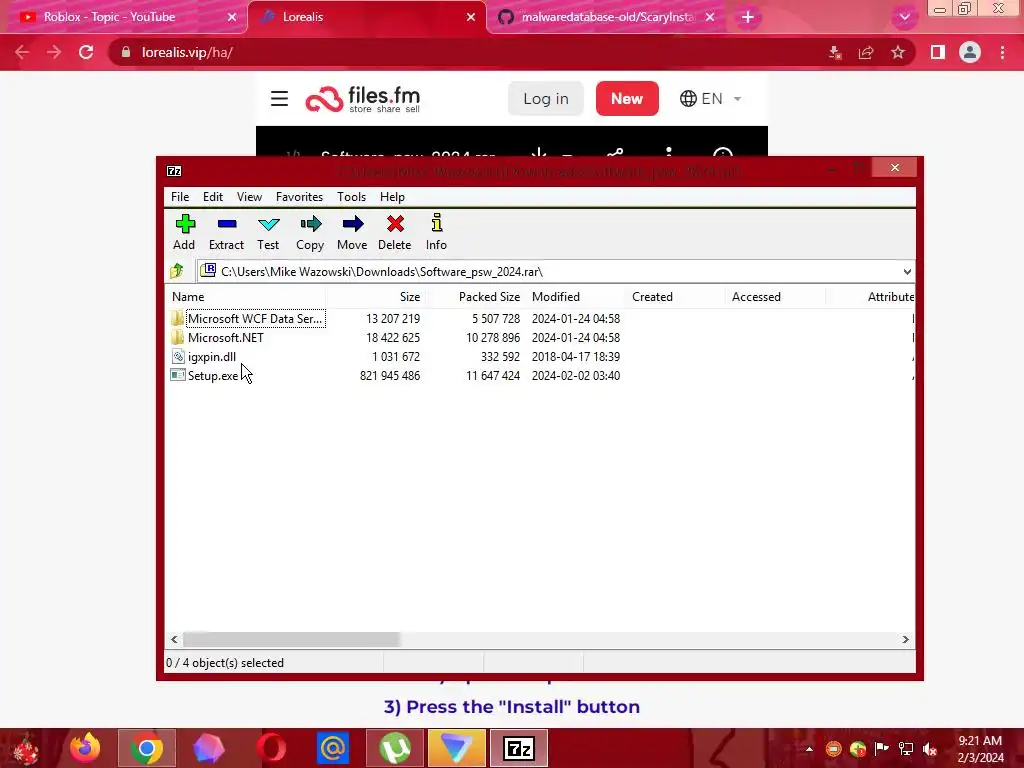Reload the lorealis.vip page
Screen dimensions: 1024x768
point(86,52)
